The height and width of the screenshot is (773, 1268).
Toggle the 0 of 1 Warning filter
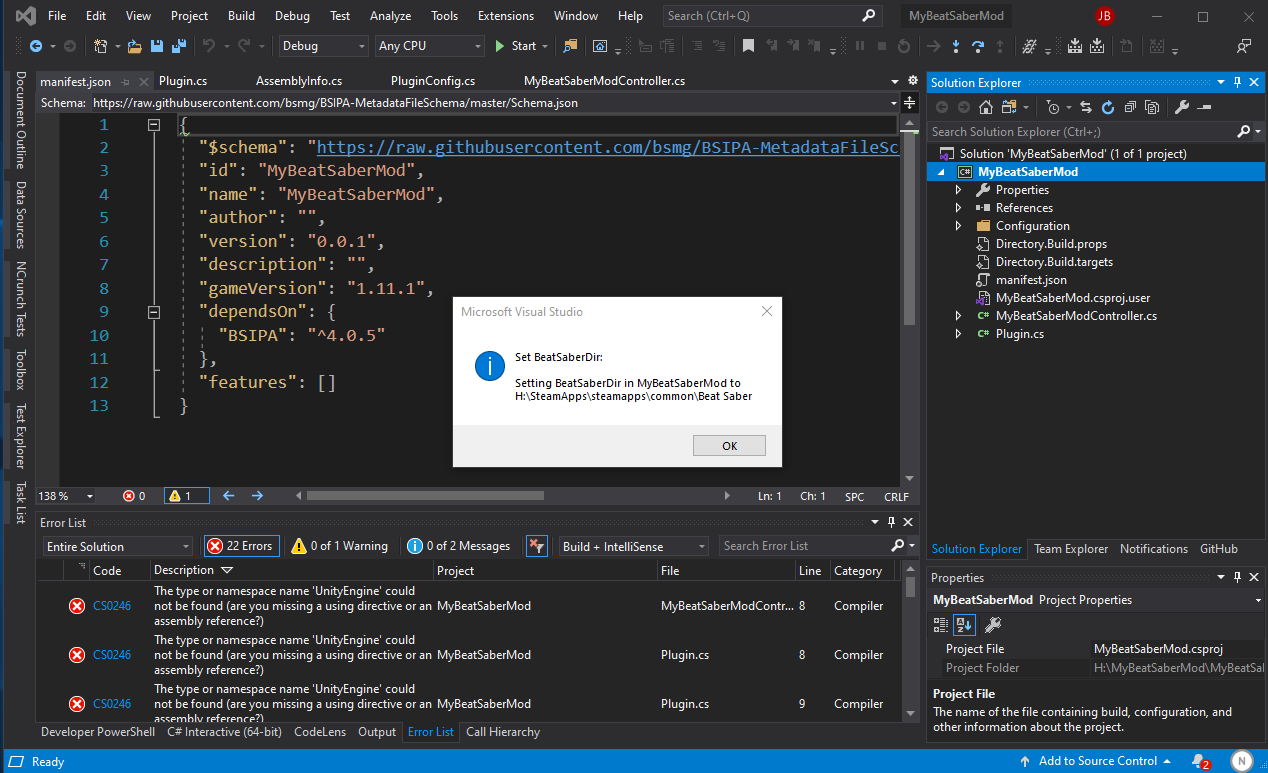pyautogui.click(x=339, y=546)
